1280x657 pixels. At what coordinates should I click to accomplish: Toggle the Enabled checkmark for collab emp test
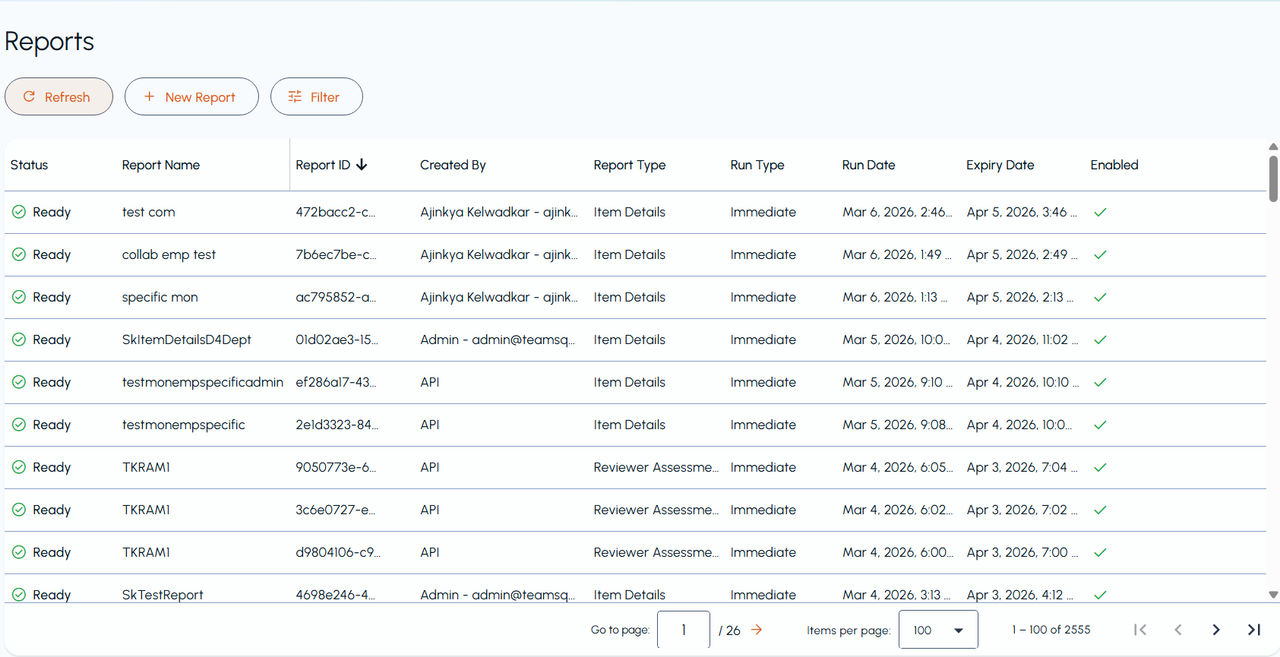click(x=1100, y=255)
